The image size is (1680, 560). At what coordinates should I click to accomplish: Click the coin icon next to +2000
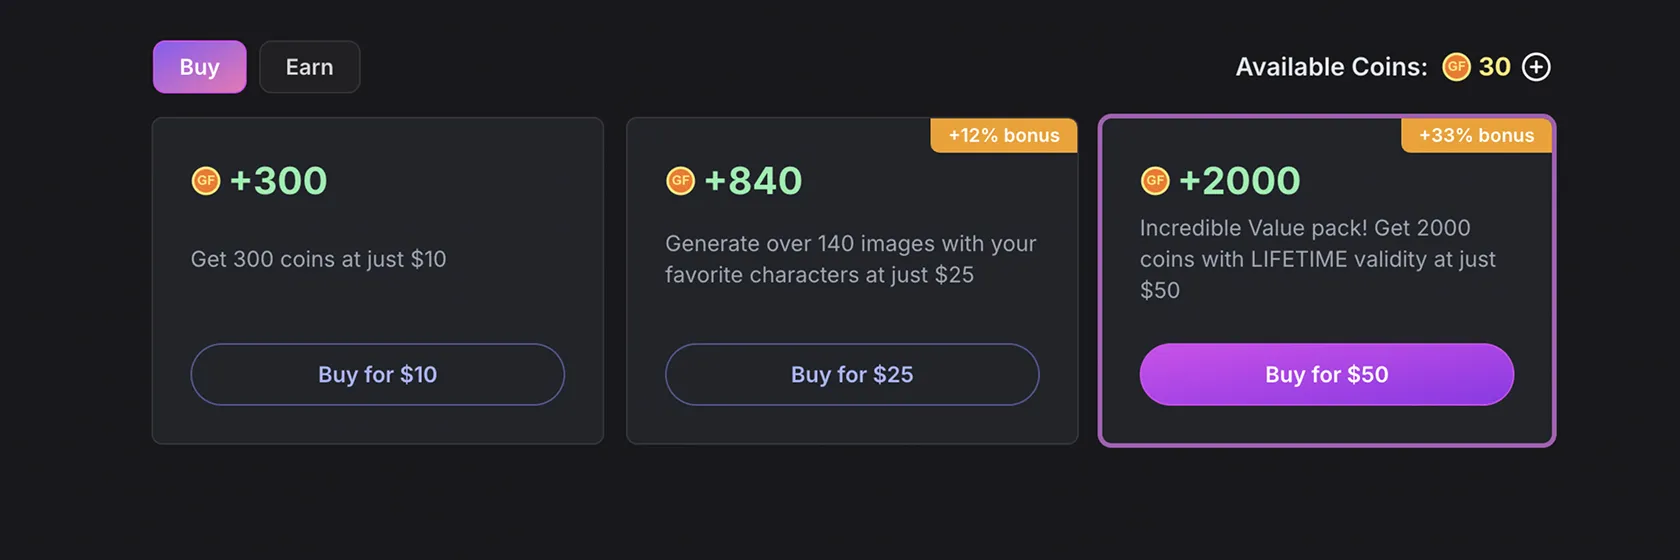pyautogui.click(x=1155, y=181)
